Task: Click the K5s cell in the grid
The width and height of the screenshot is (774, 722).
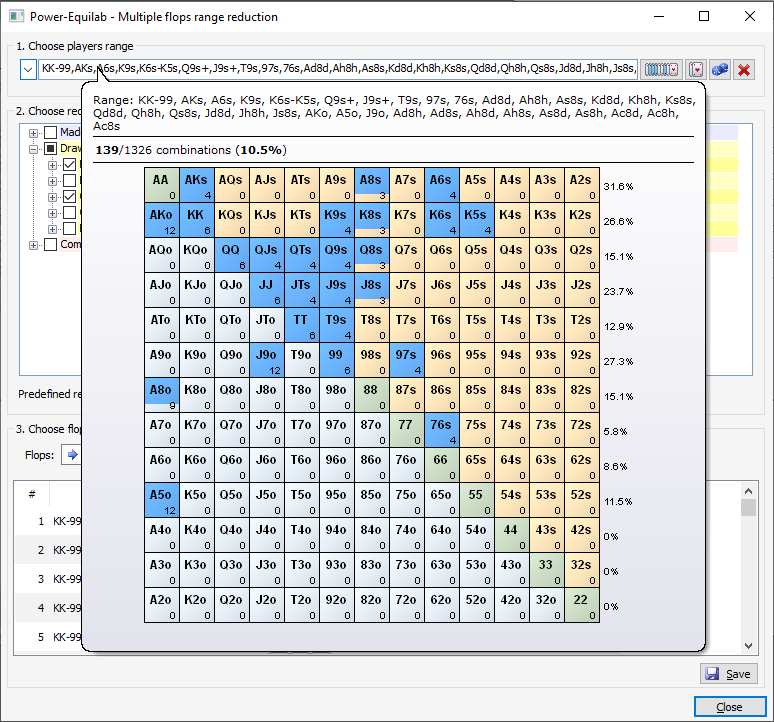Action: pos(477,220)
